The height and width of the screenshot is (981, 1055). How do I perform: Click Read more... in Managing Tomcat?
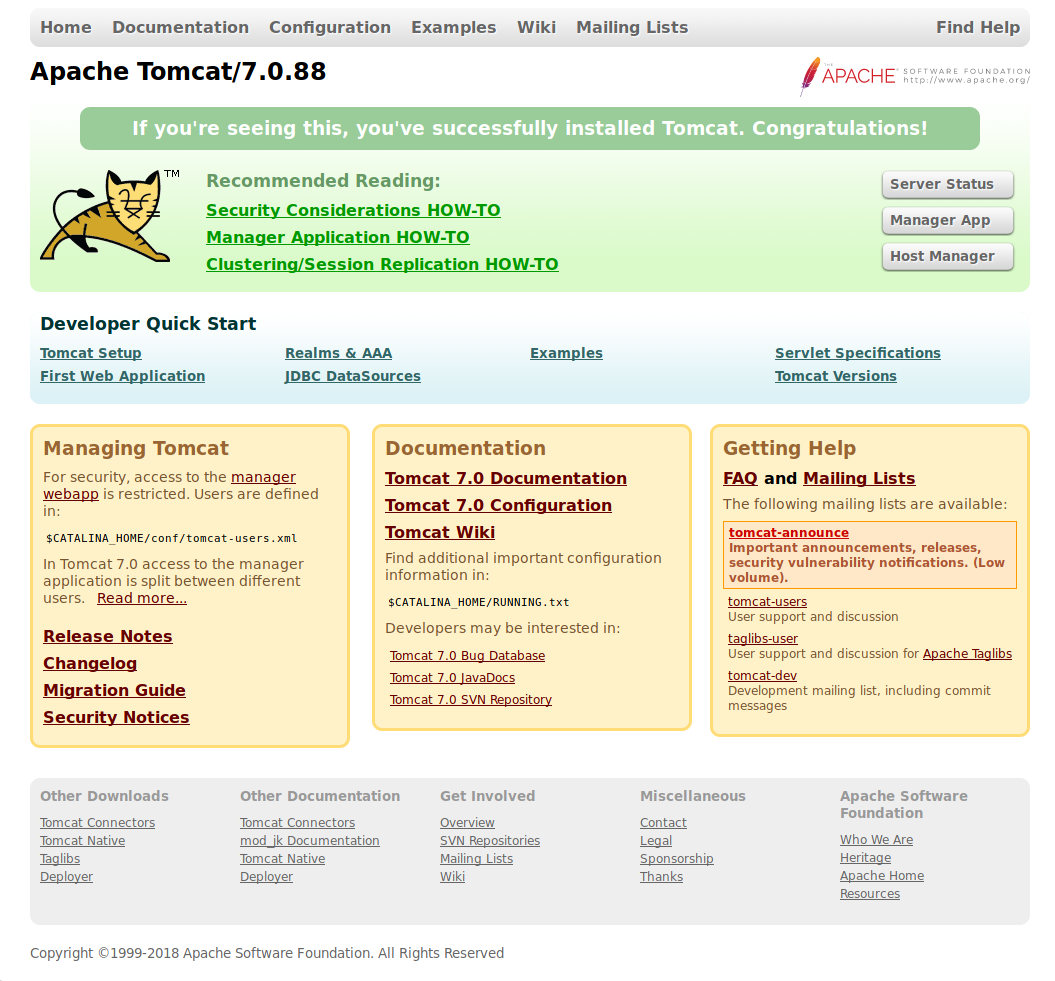pyautogui.click(x=142, y=598)
